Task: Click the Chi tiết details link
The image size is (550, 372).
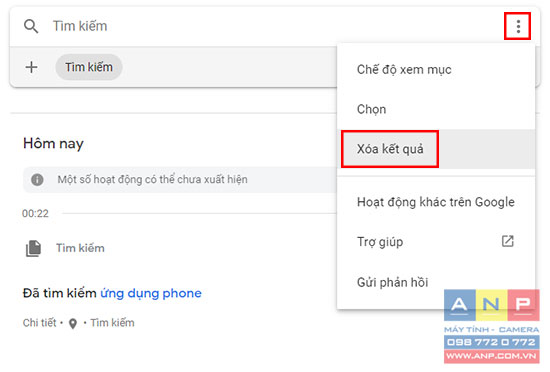Action: 39,323
